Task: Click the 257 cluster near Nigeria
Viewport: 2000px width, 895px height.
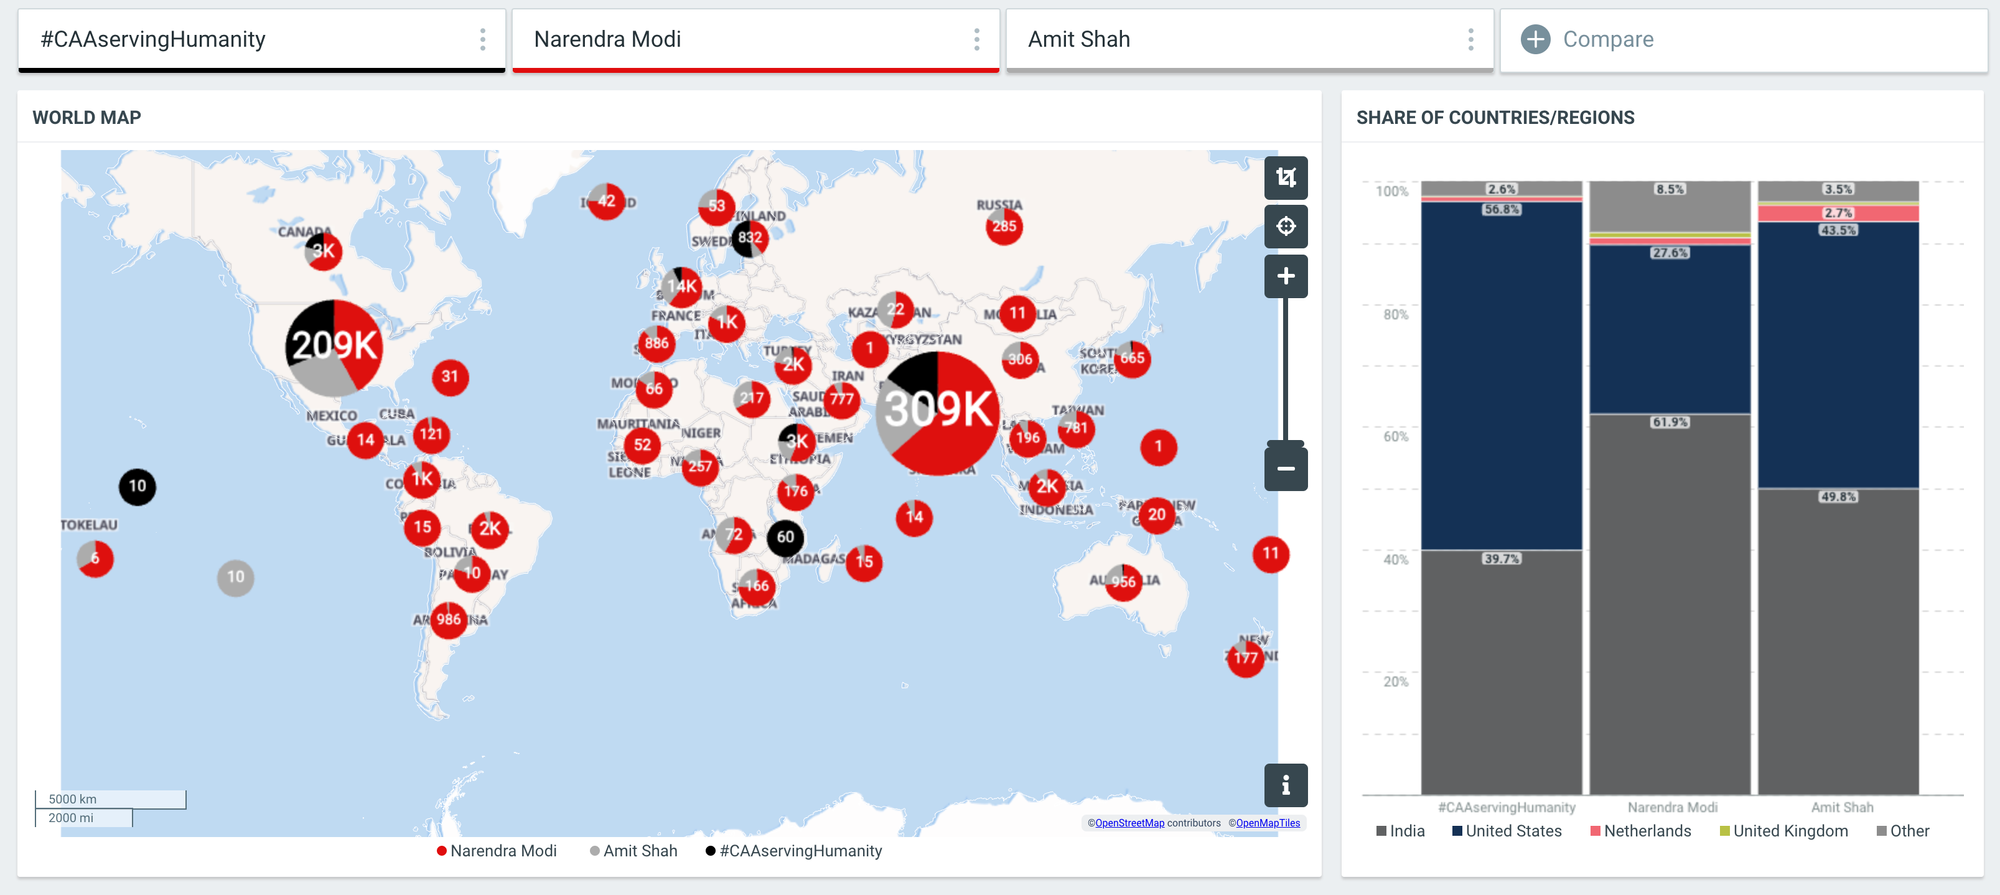Action: 700,466
